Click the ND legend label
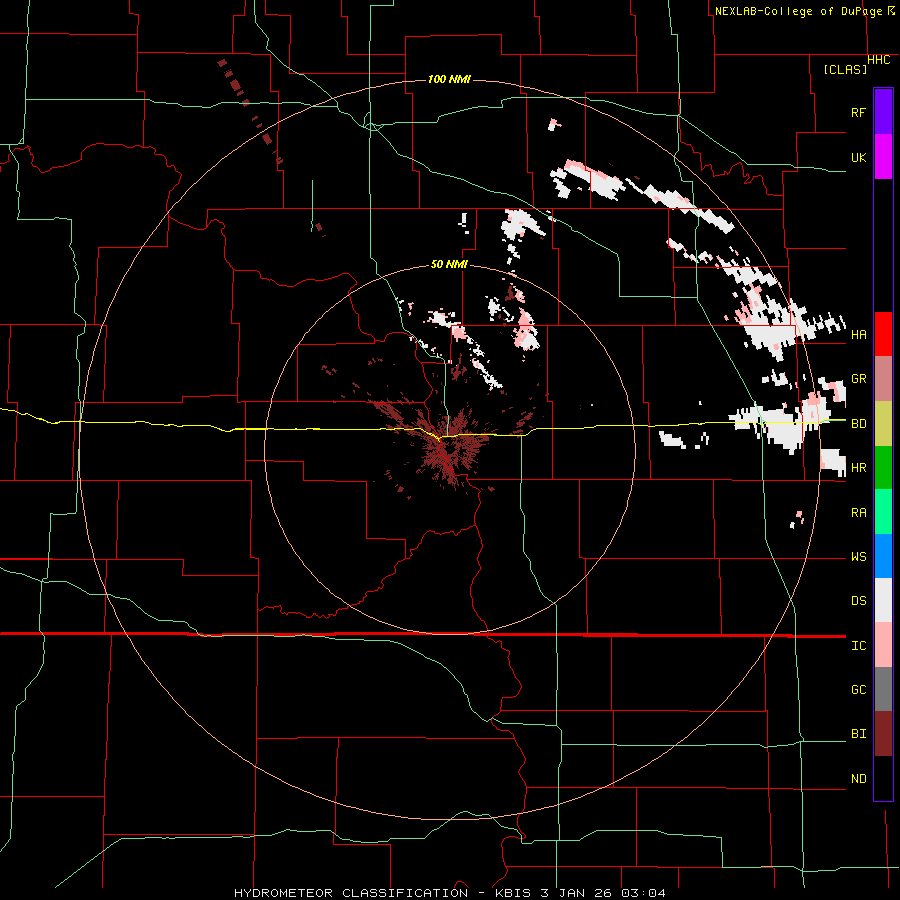 point(858,779)
